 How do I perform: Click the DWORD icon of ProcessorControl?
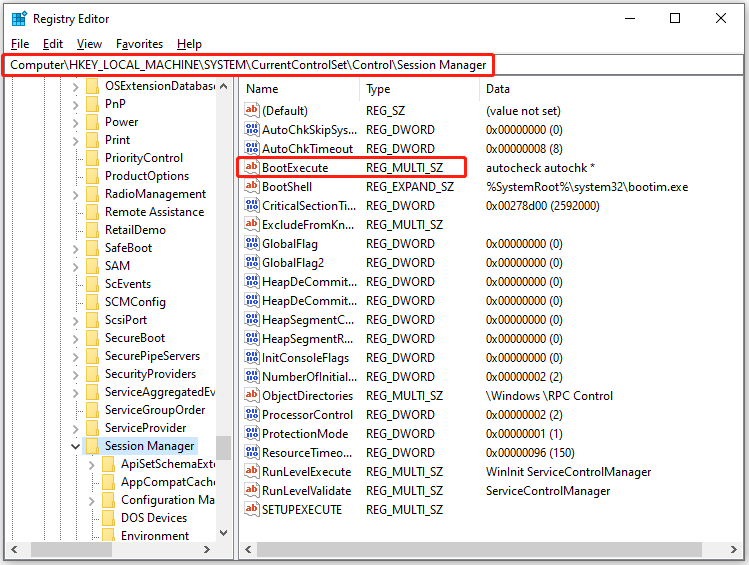tap(252, 415)
